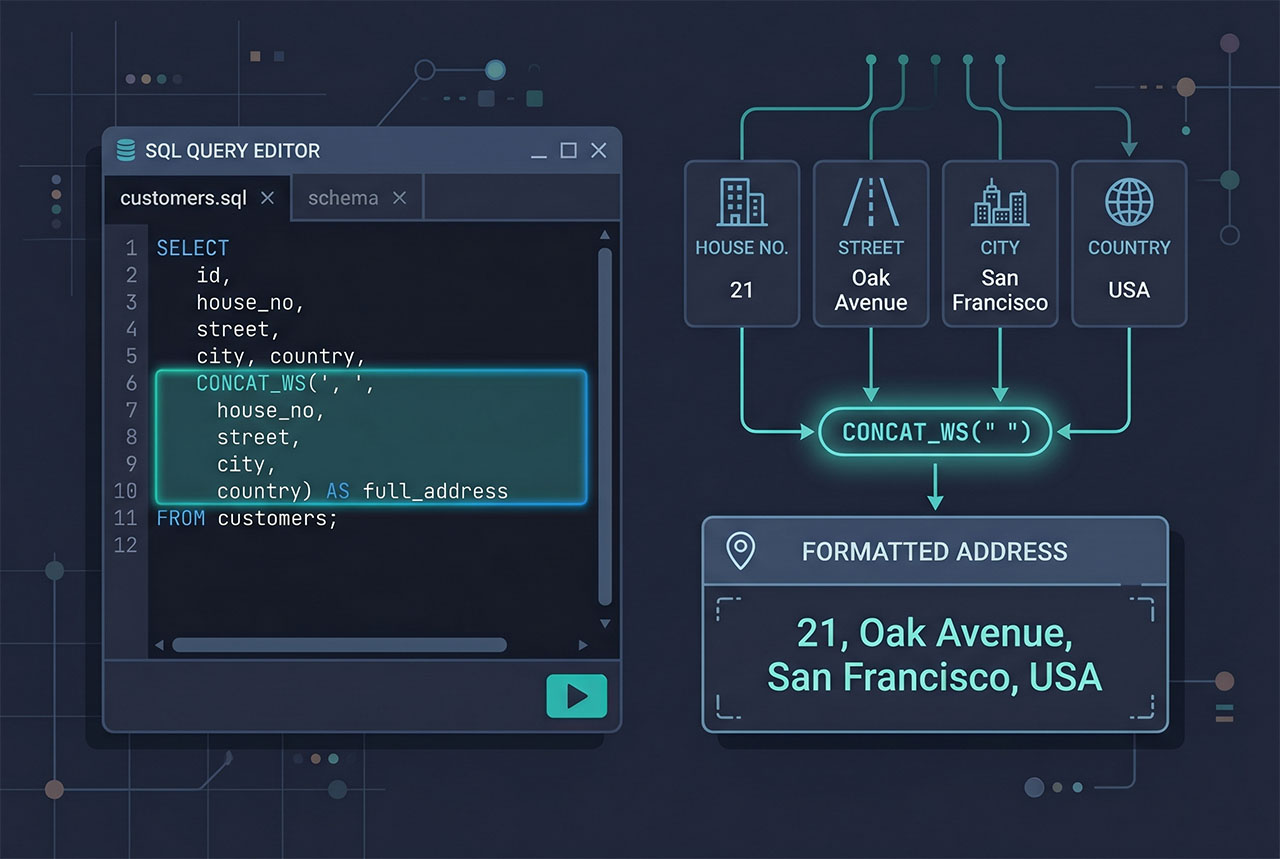The height and width of the screenshot is (859, 1280).
Task: Click the vertical scrollbar thumb in editor
Action: 604,427
